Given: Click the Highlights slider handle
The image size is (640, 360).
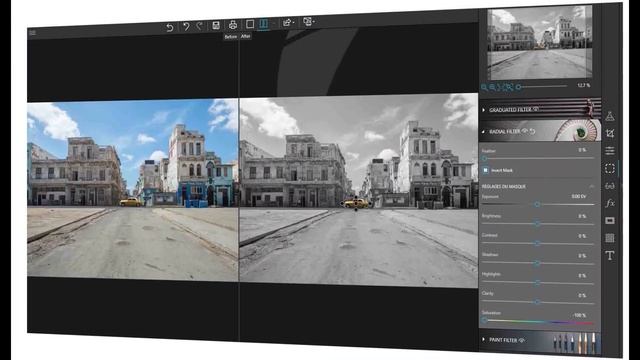Looking at the screenshot, I should [x=538, y=282].
